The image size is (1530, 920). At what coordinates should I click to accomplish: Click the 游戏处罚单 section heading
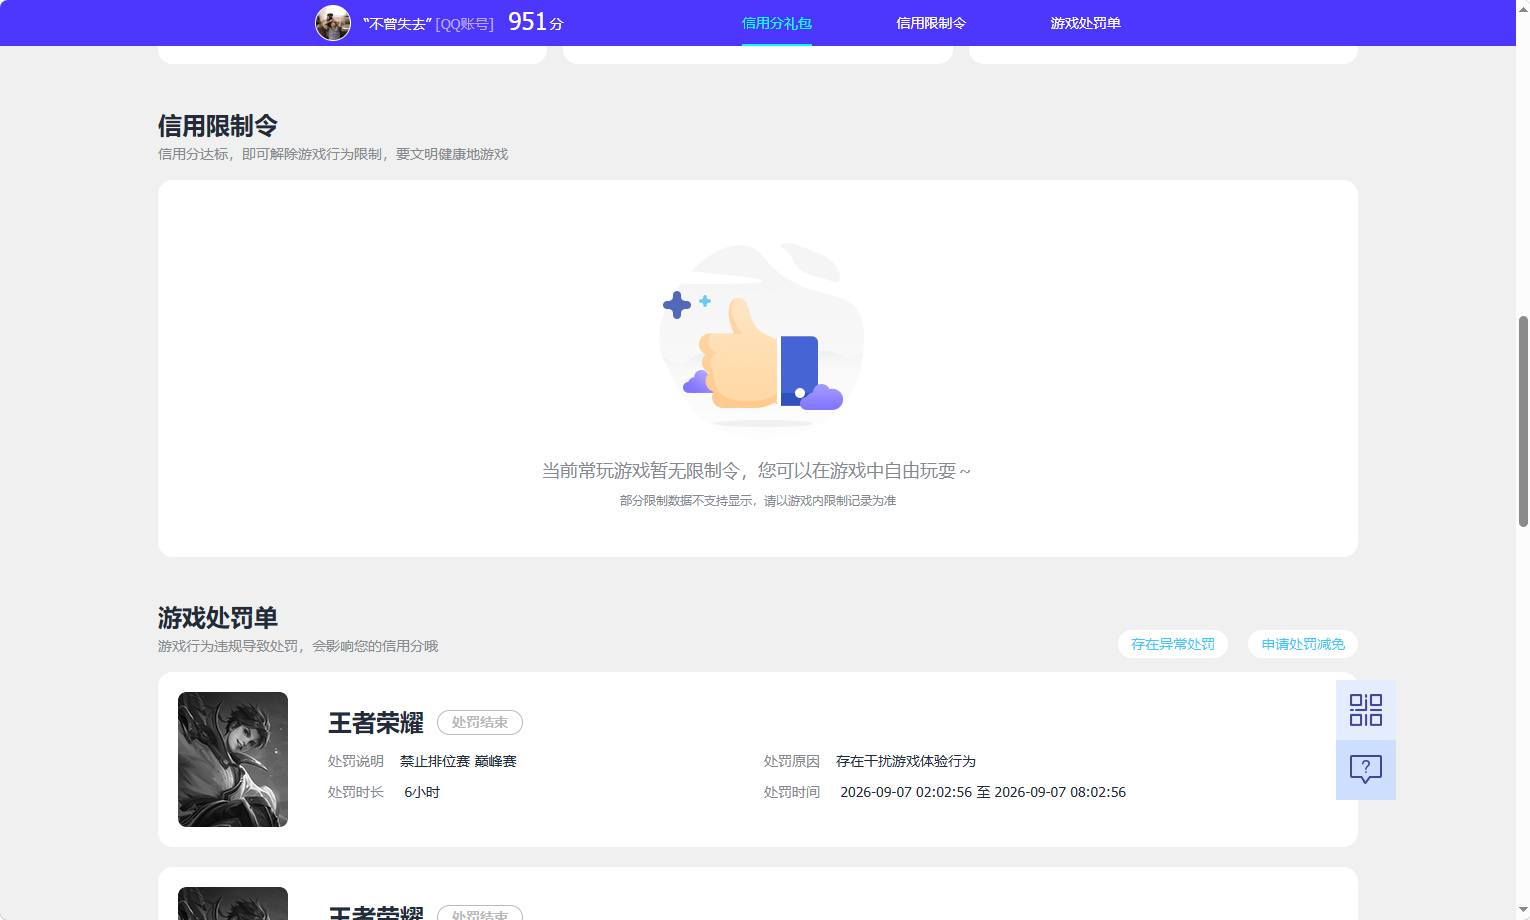click(217, 618)
